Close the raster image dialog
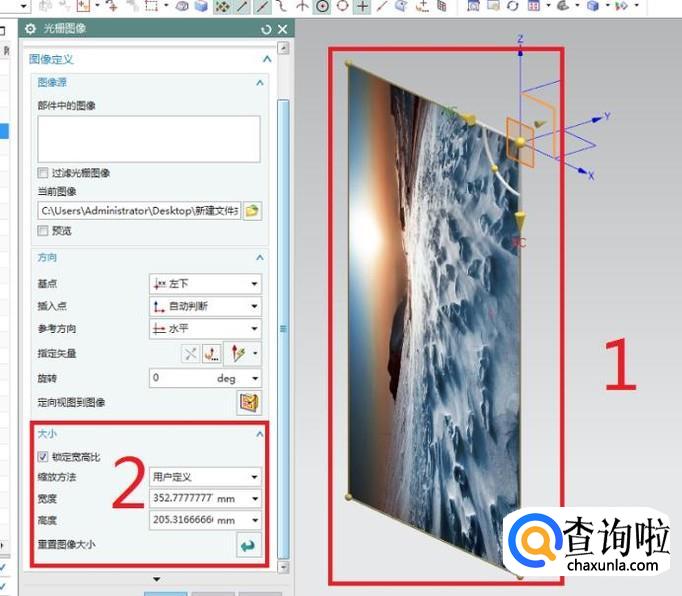This screenshot has height=596, width=682. [x=283, y=29]
